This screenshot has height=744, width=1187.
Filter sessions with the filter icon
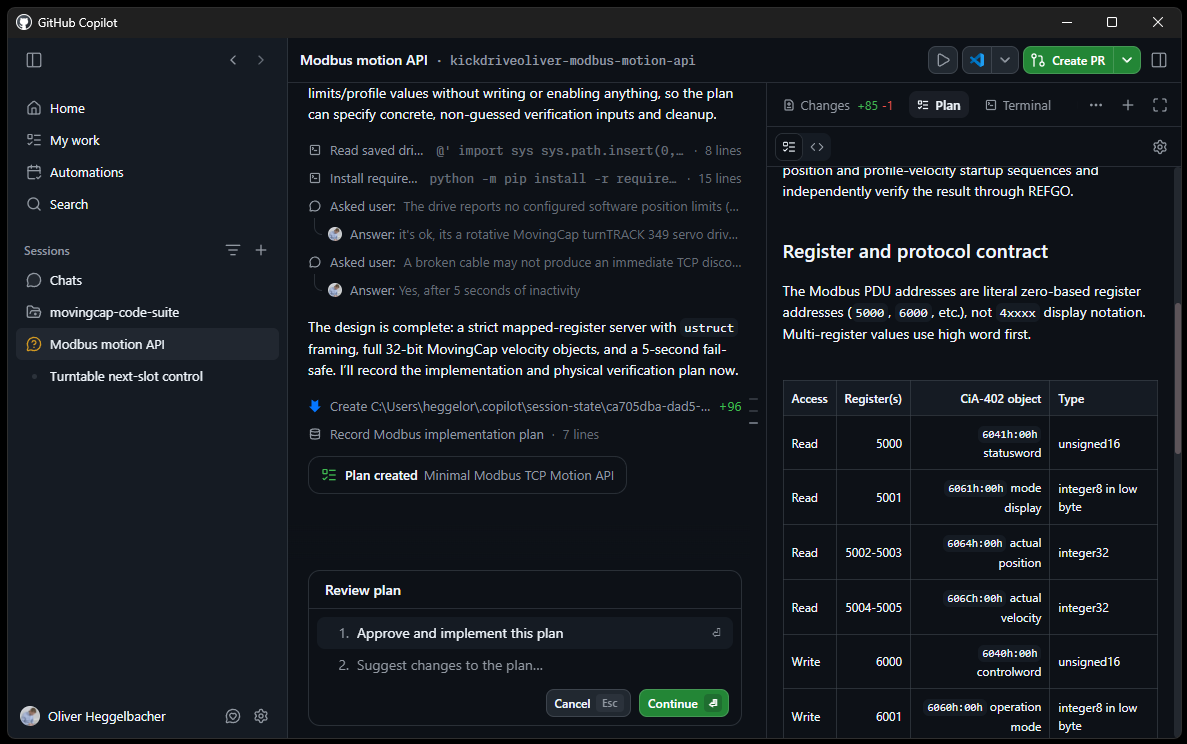(232, 250)
